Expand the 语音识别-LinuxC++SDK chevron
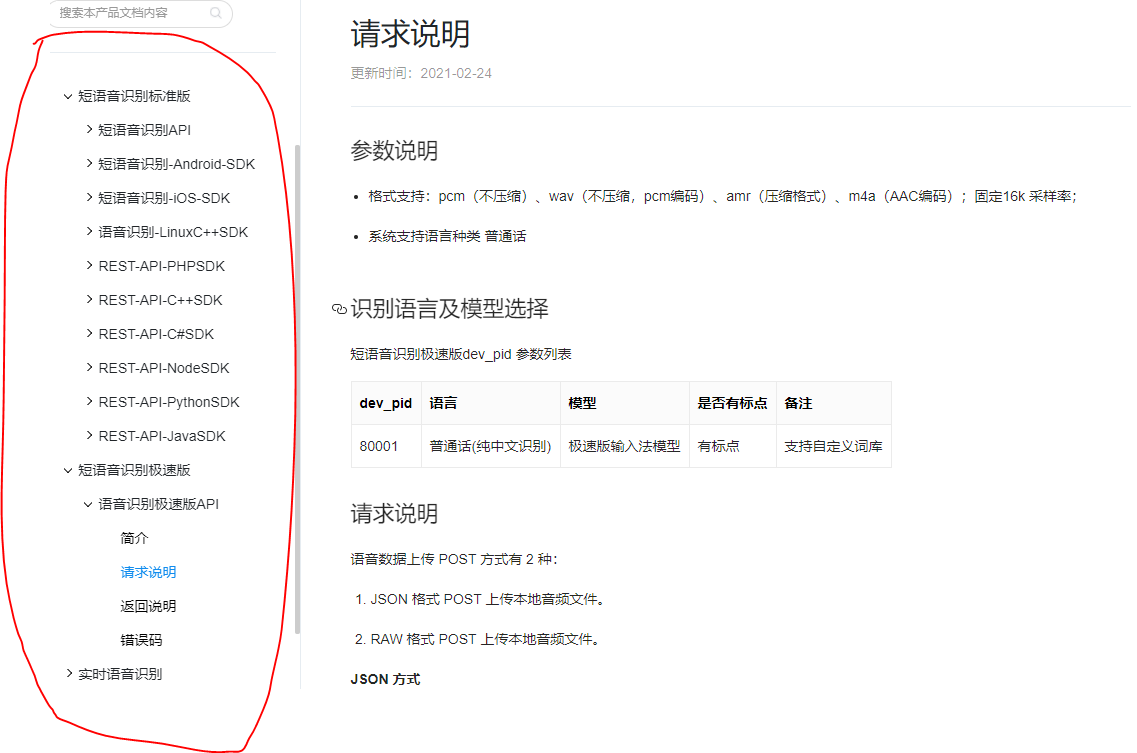1137x753 pixels. pos(89,231)
